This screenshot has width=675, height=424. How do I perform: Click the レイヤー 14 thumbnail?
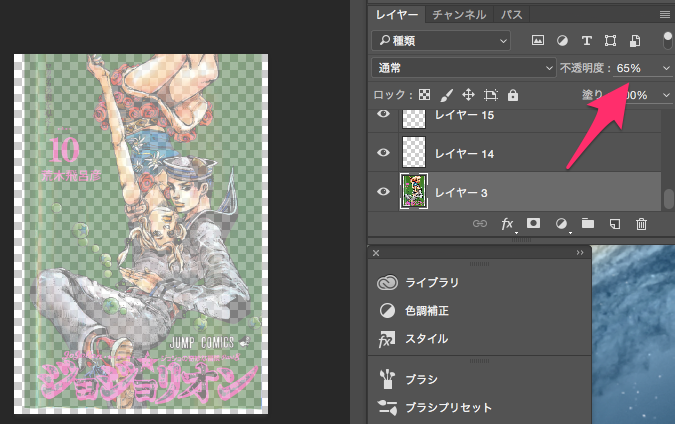(414, 152)
